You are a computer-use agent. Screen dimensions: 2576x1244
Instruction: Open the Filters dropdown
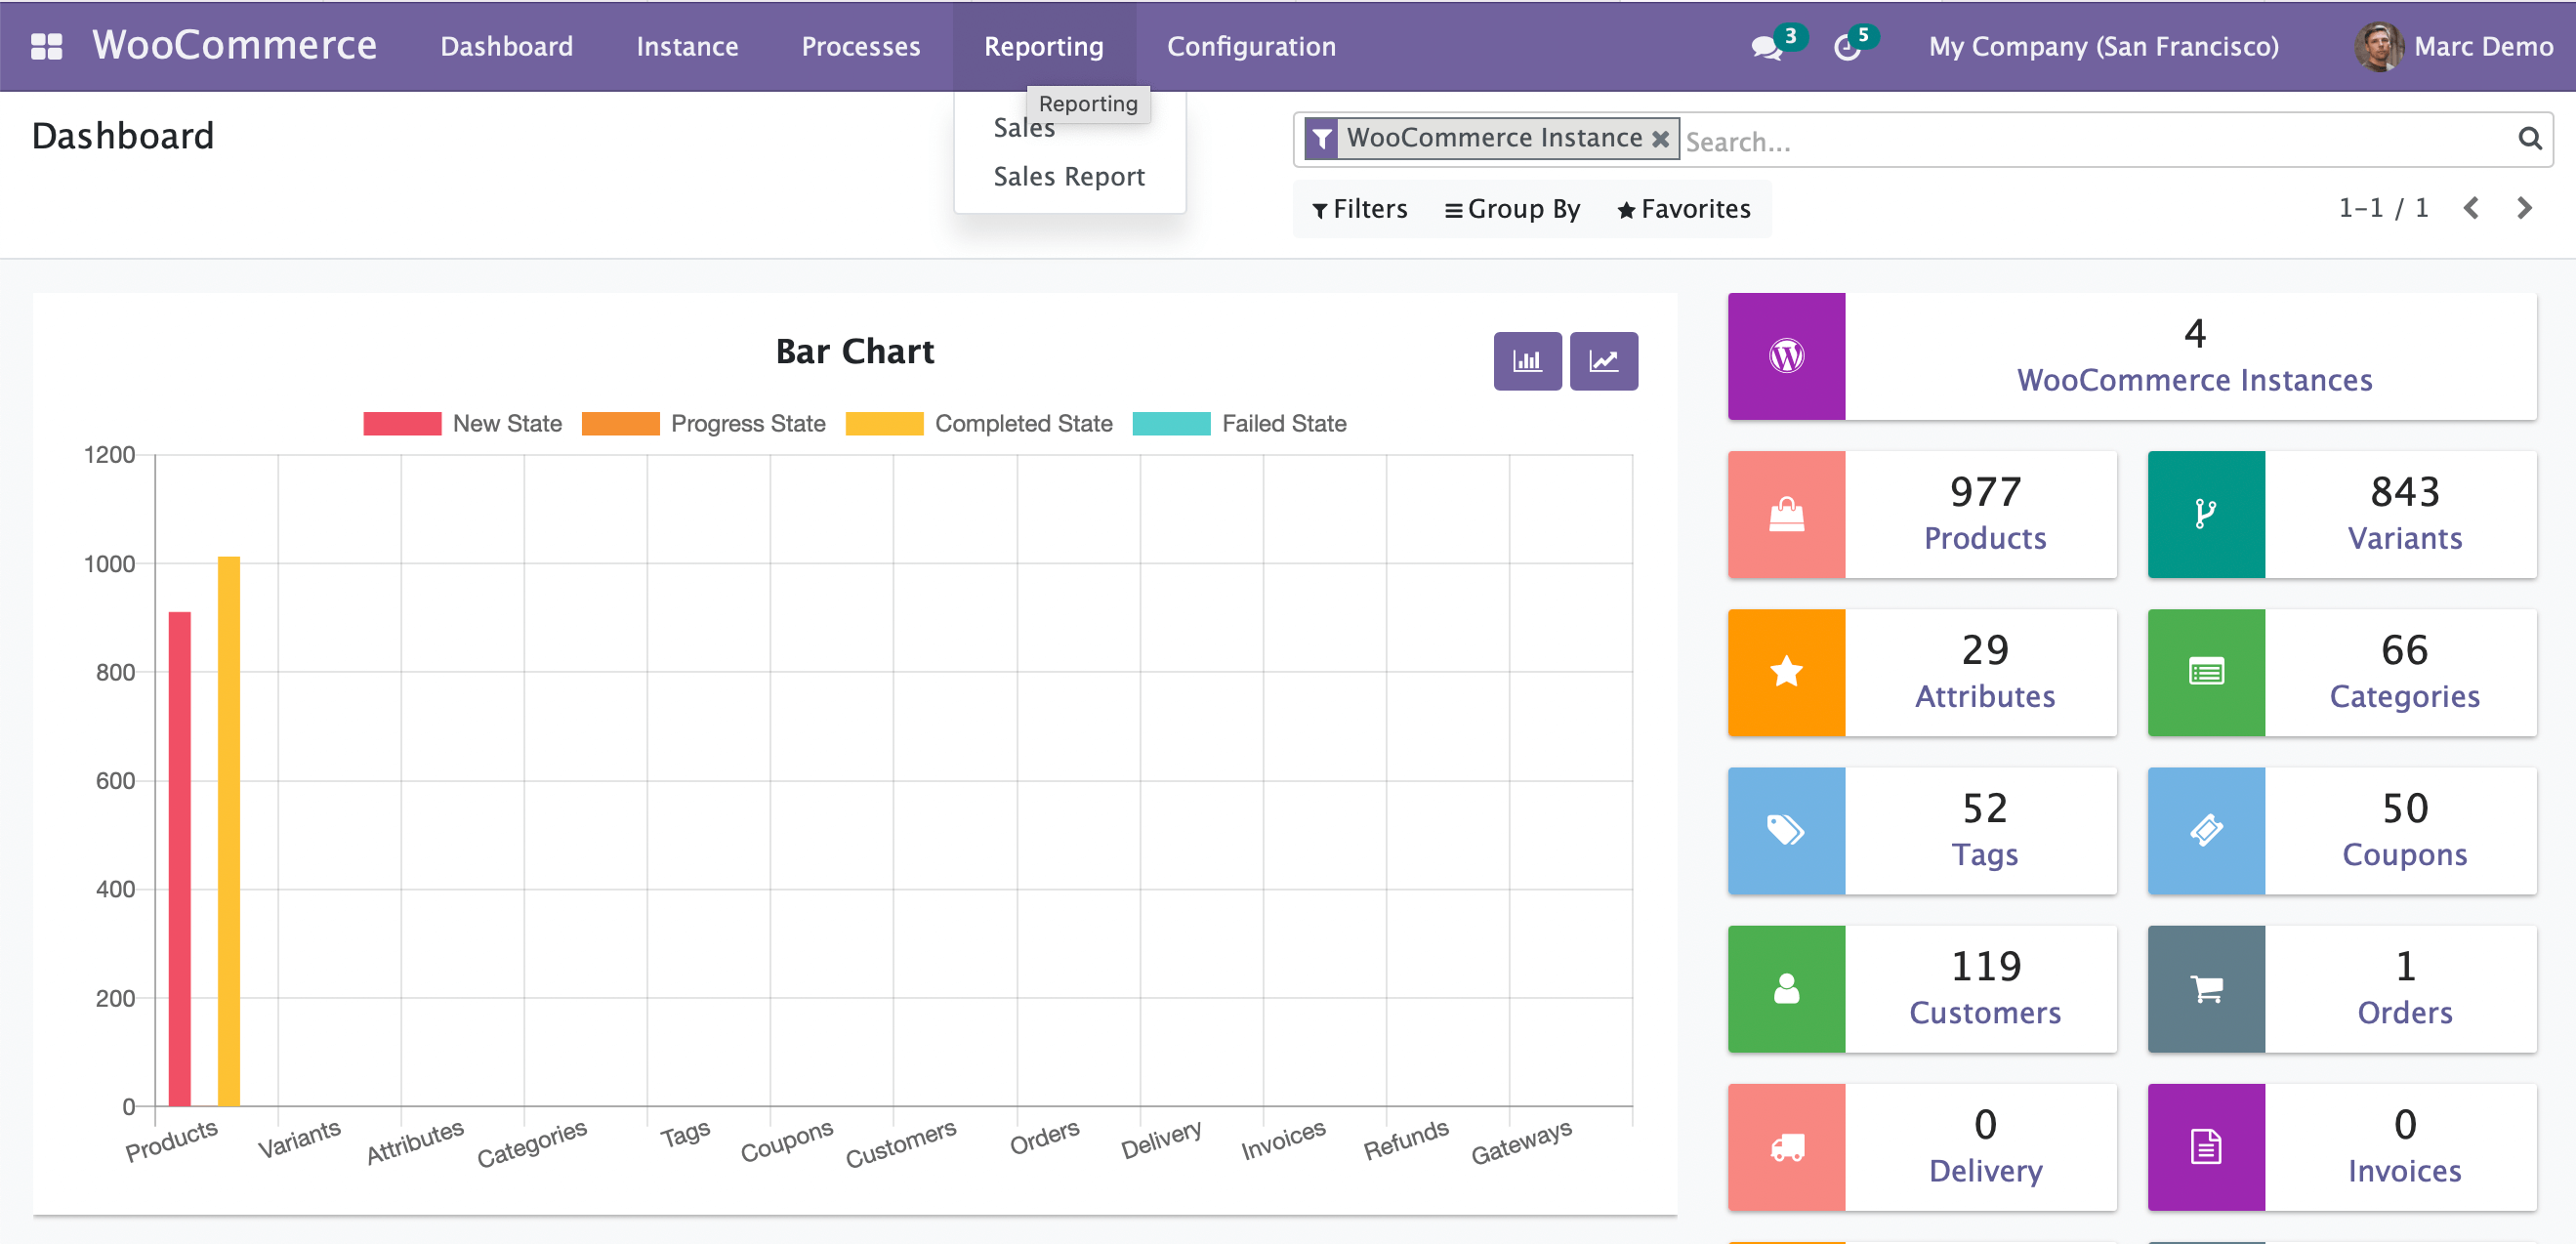tap(1358, 209)
